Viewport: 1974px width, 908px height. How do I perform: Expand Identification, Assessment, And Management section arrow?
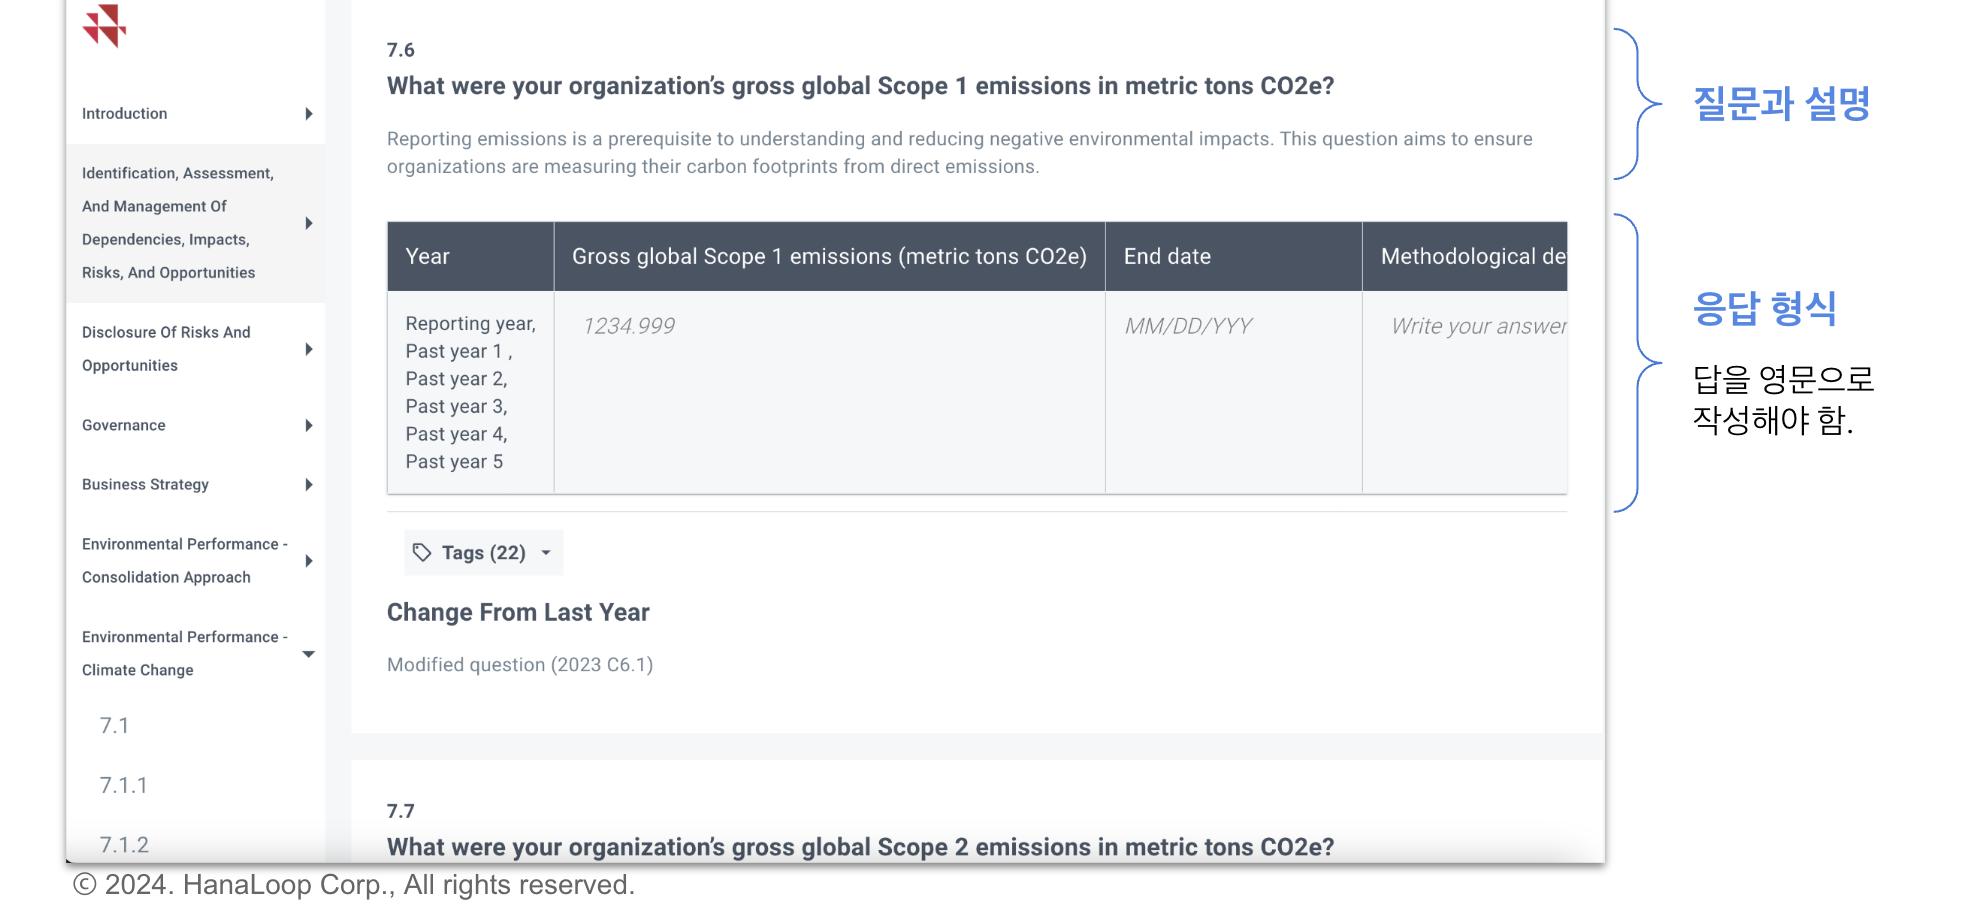(x=309, y=223)
